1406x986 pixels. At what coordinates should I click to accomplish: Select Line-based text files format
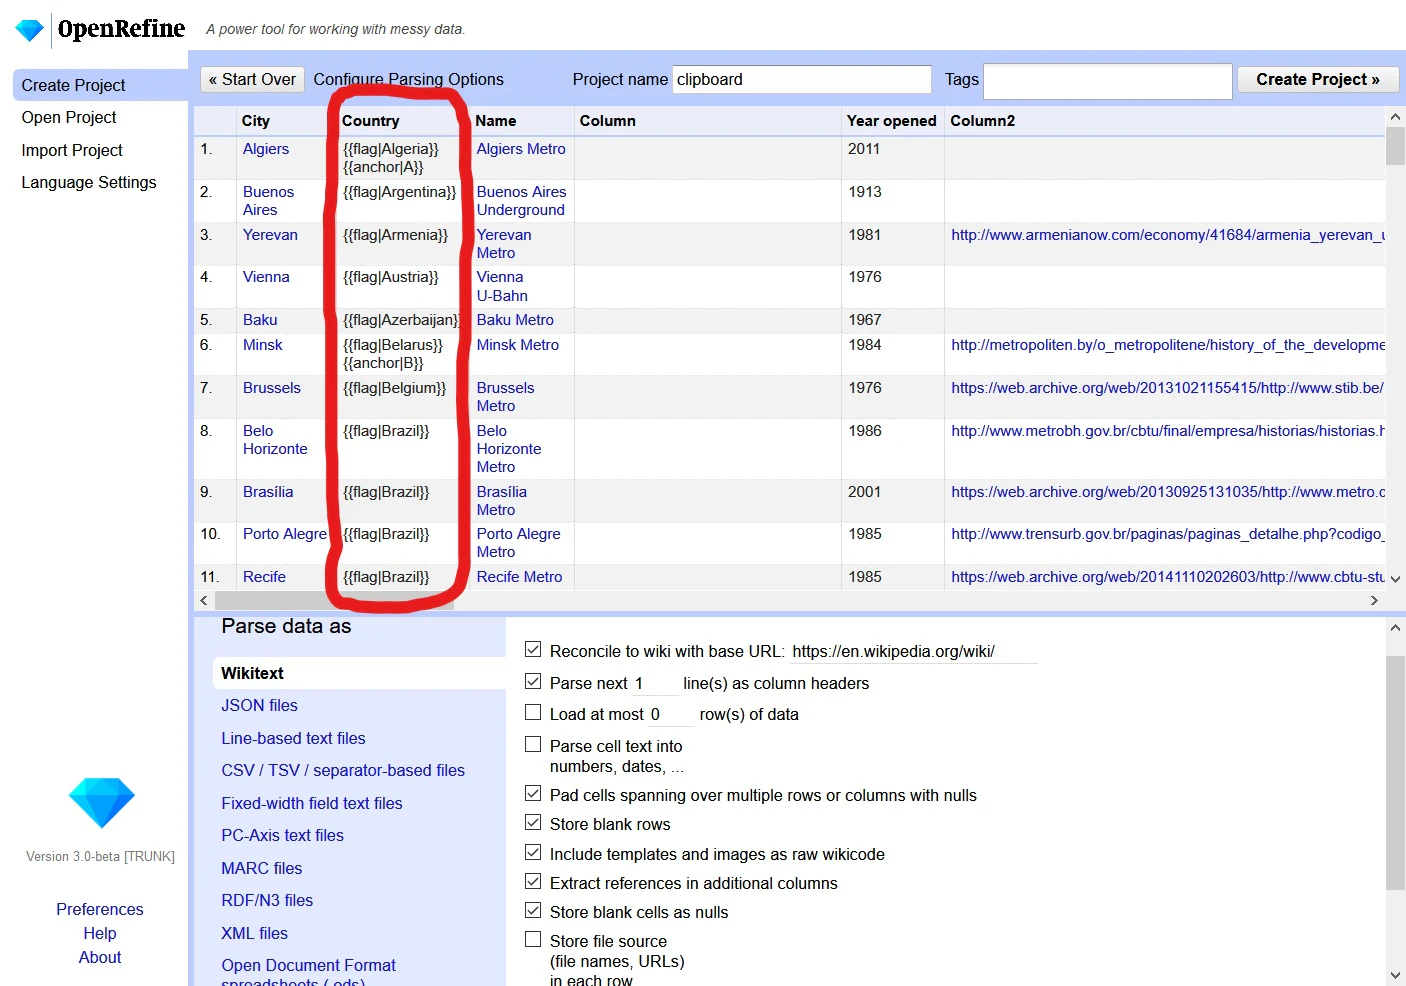[x=293, y=738]
